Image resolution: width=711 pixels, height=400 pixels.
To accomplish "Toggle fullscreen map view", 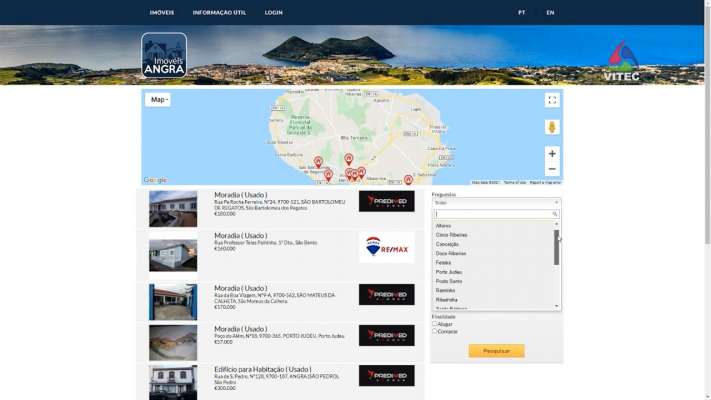I will (552, 100).
